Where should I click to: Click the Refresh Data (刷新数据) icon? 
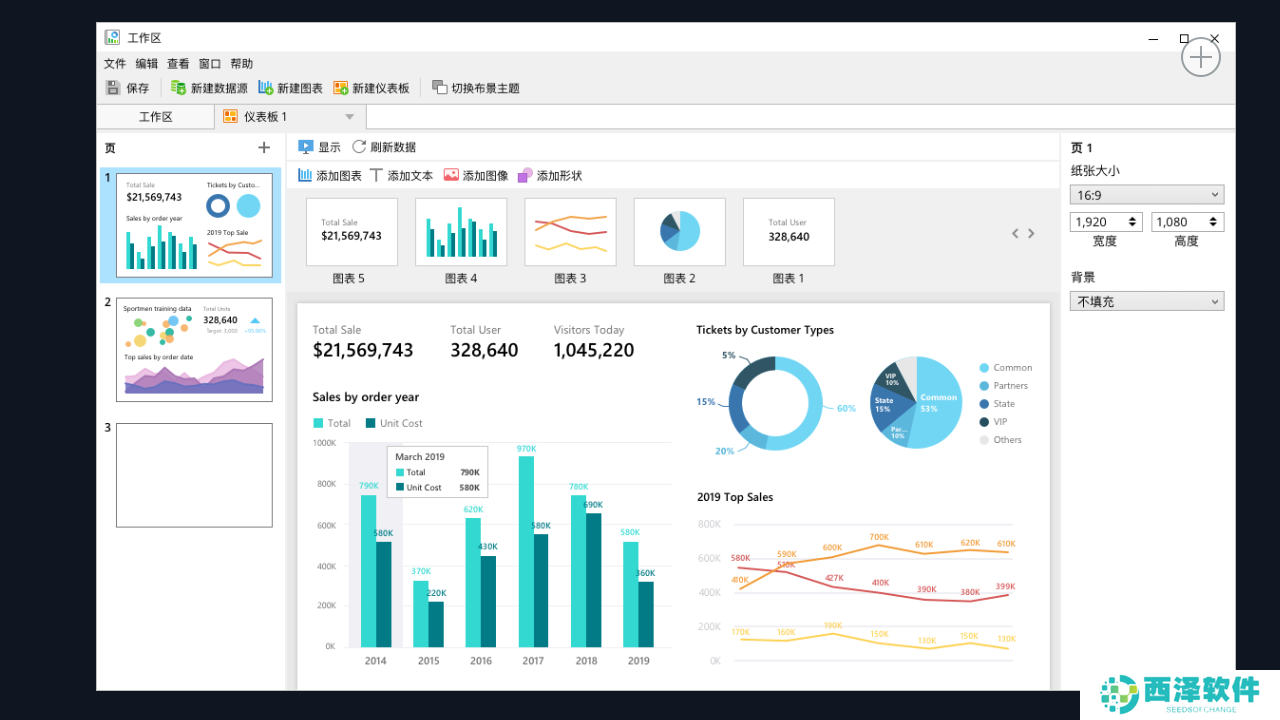tap(359, 147)
